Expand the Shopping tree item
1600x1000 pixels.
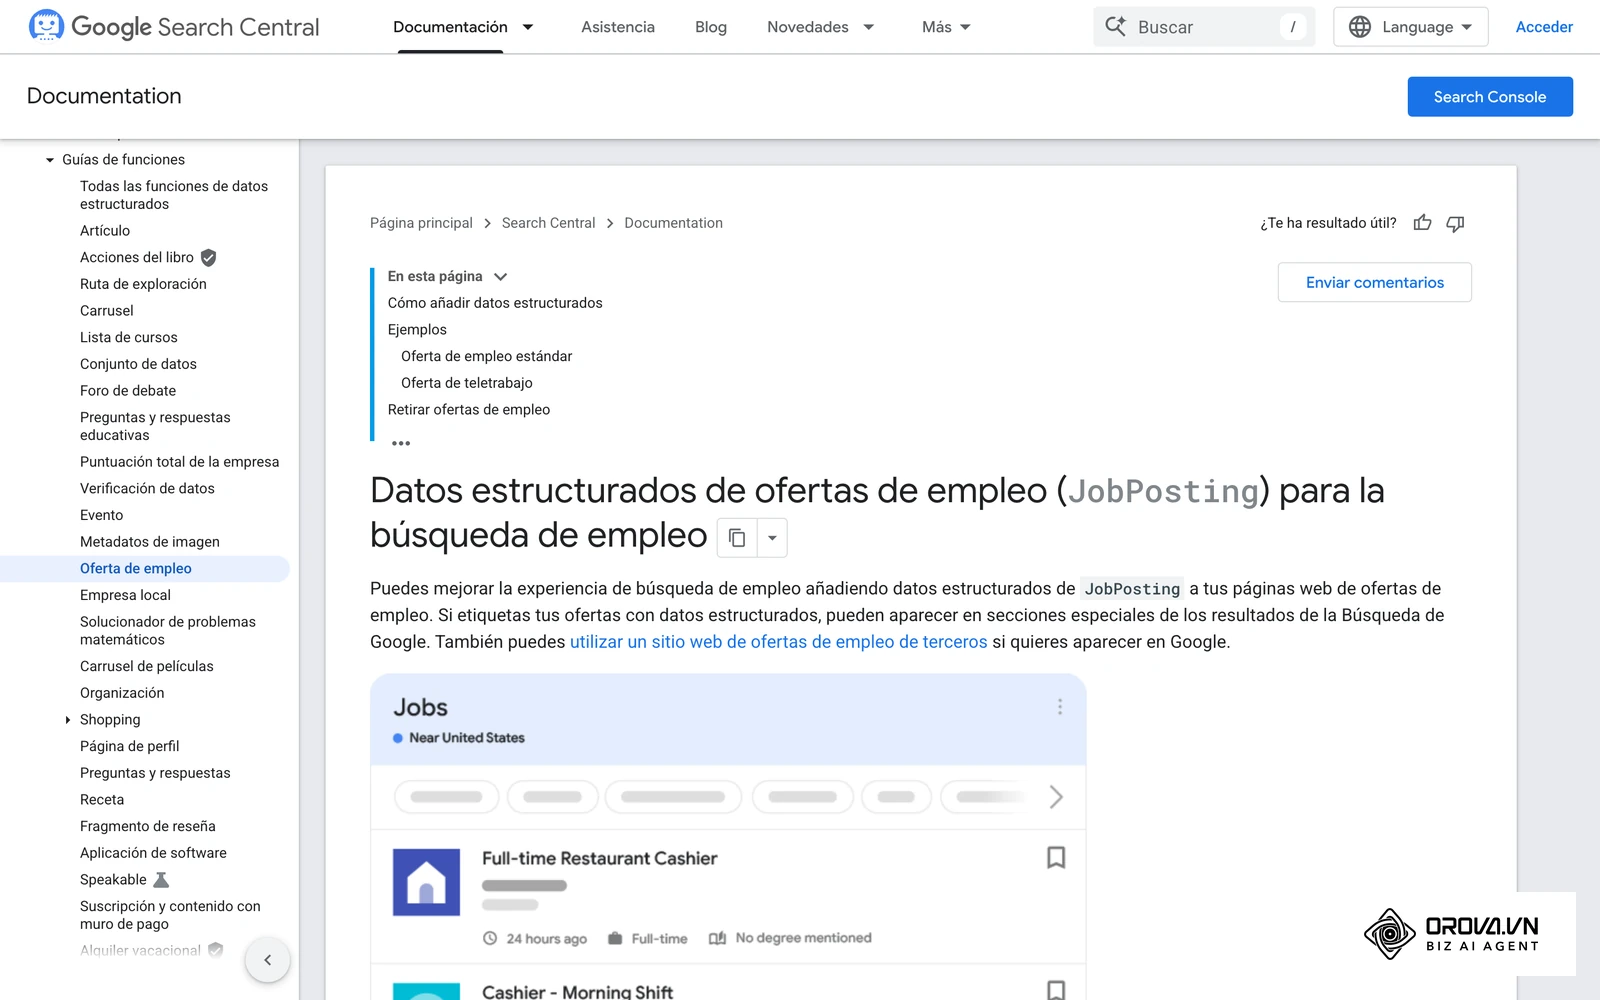pyautogui.click(x=67, y=720)
